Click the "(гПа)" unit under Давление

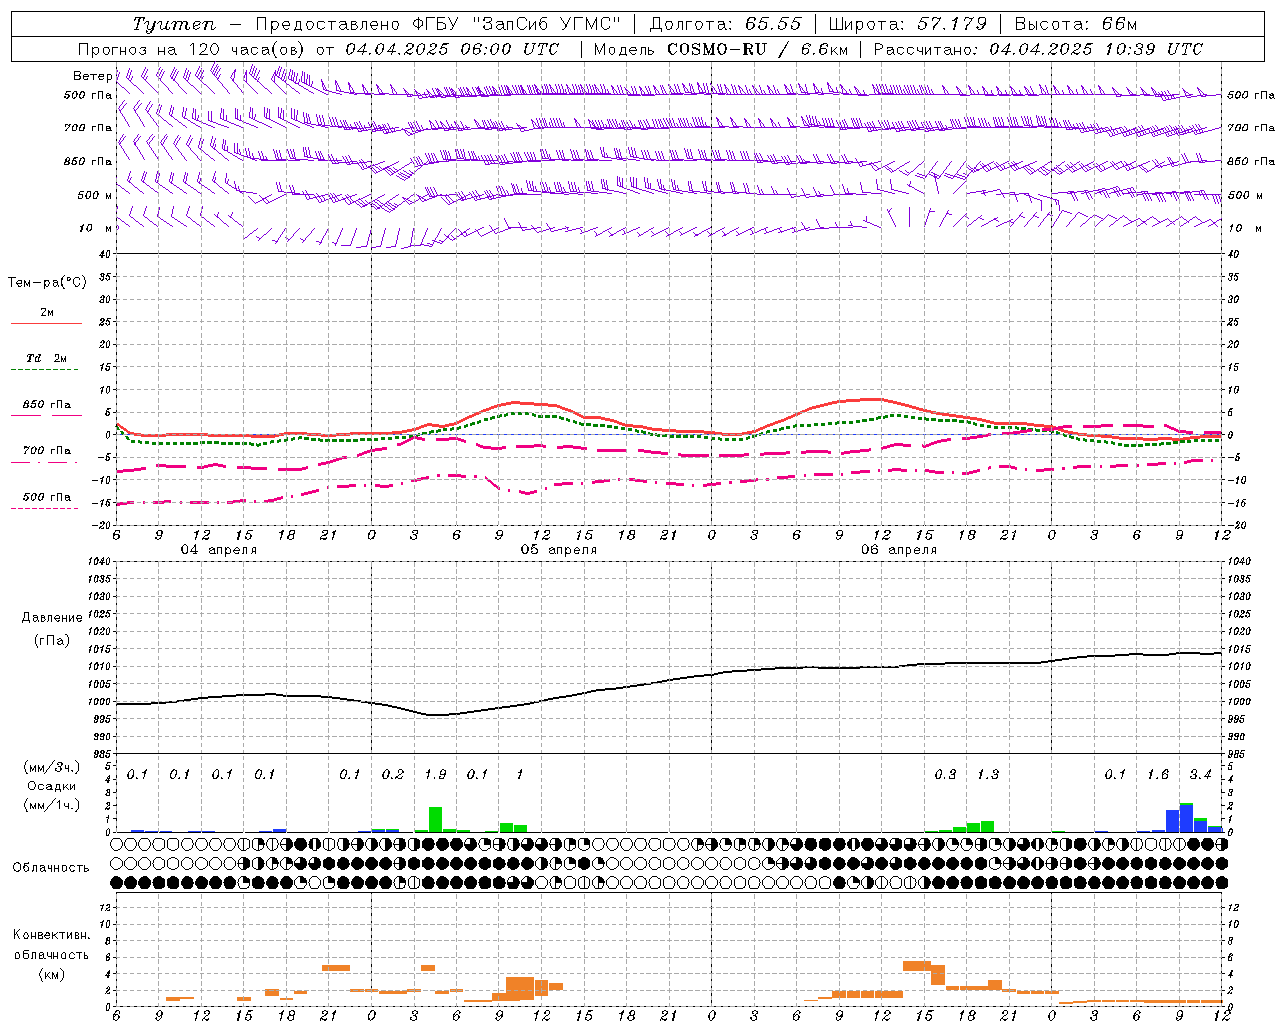click(51, 641)
